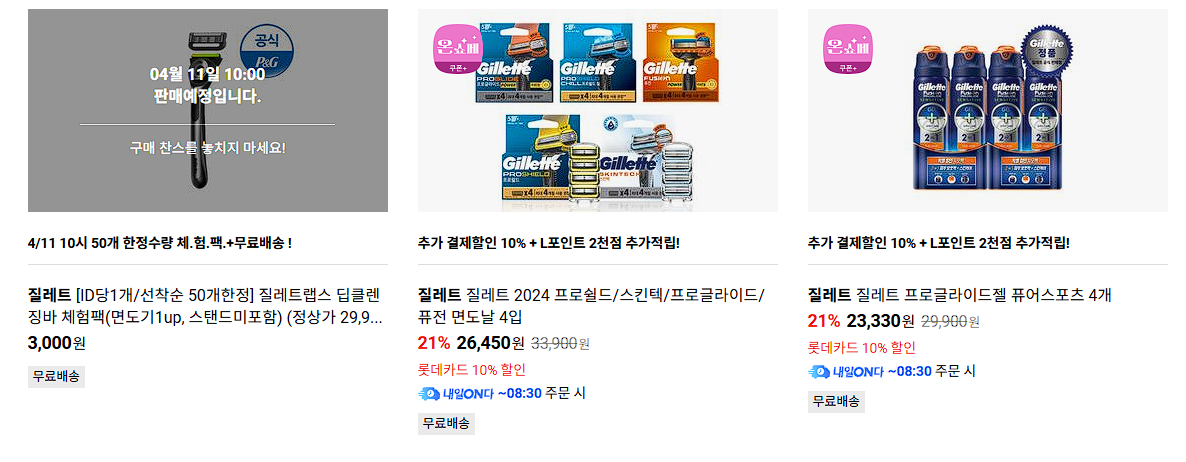Open the Gillette Labs razor trial pack thumbnail
The image size is (1186, 462).
208,110
